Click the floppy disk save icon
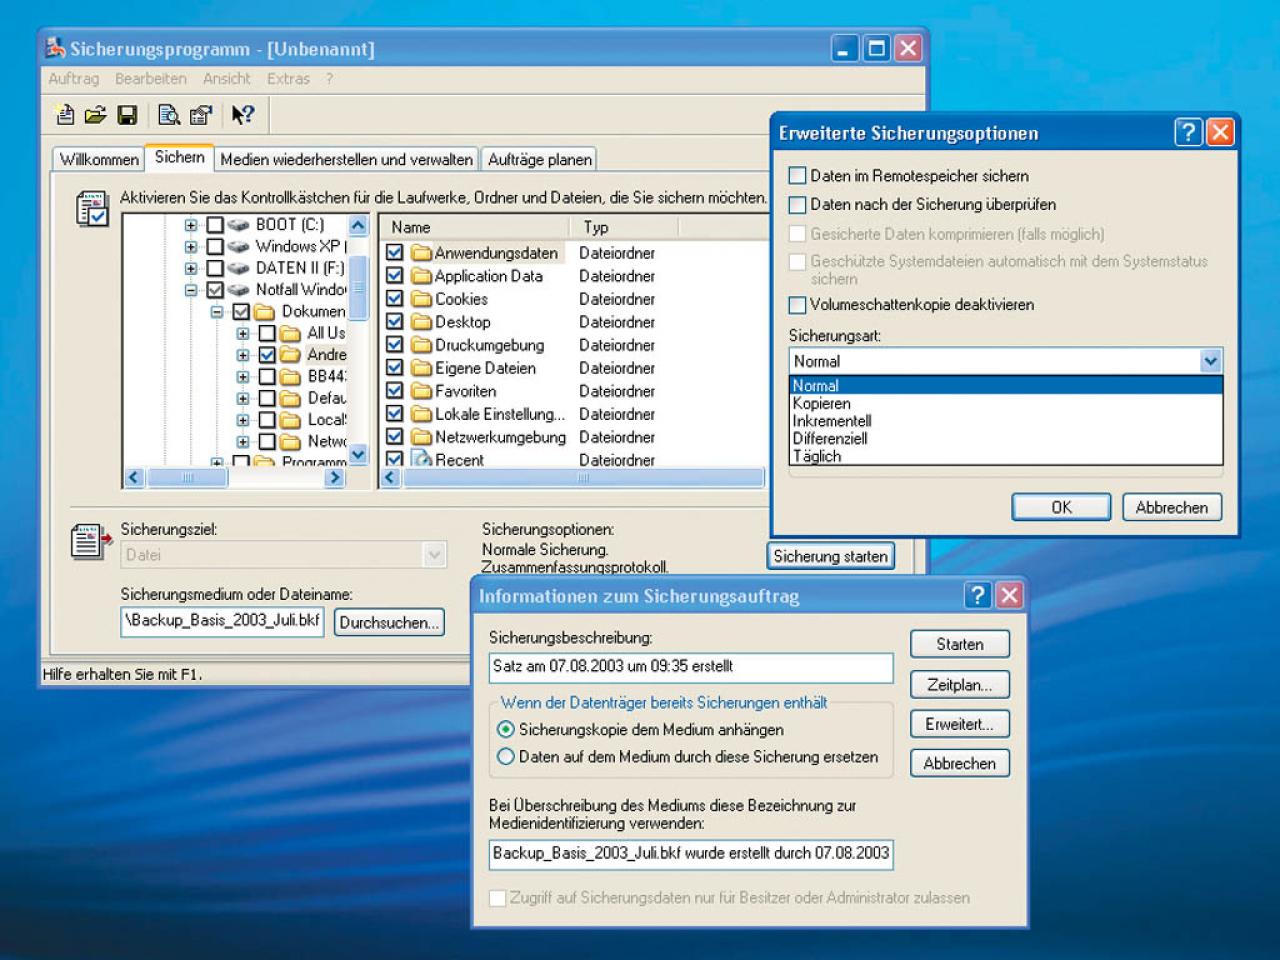This screenshot has height=960, width=1280. coord(127,115)
